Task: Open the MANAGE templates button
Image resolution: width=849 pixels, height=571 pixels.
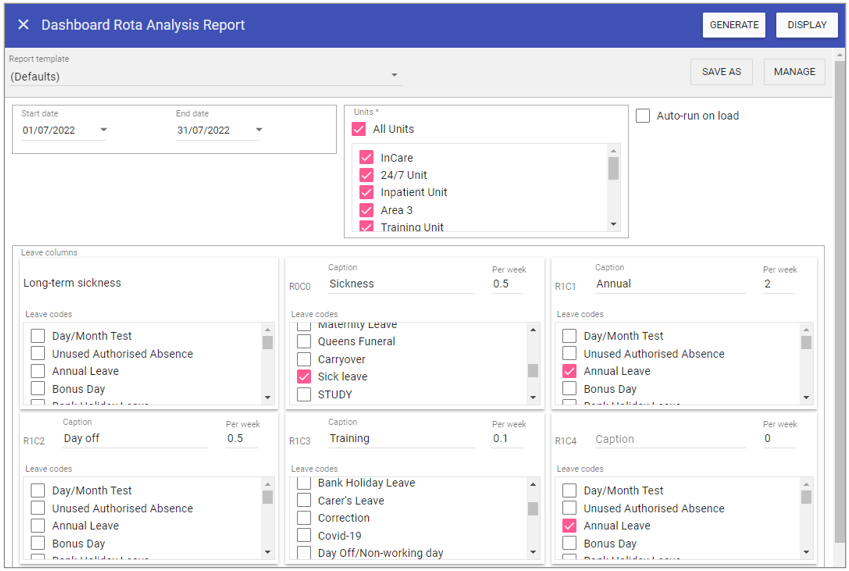Action: click(794, 72)
